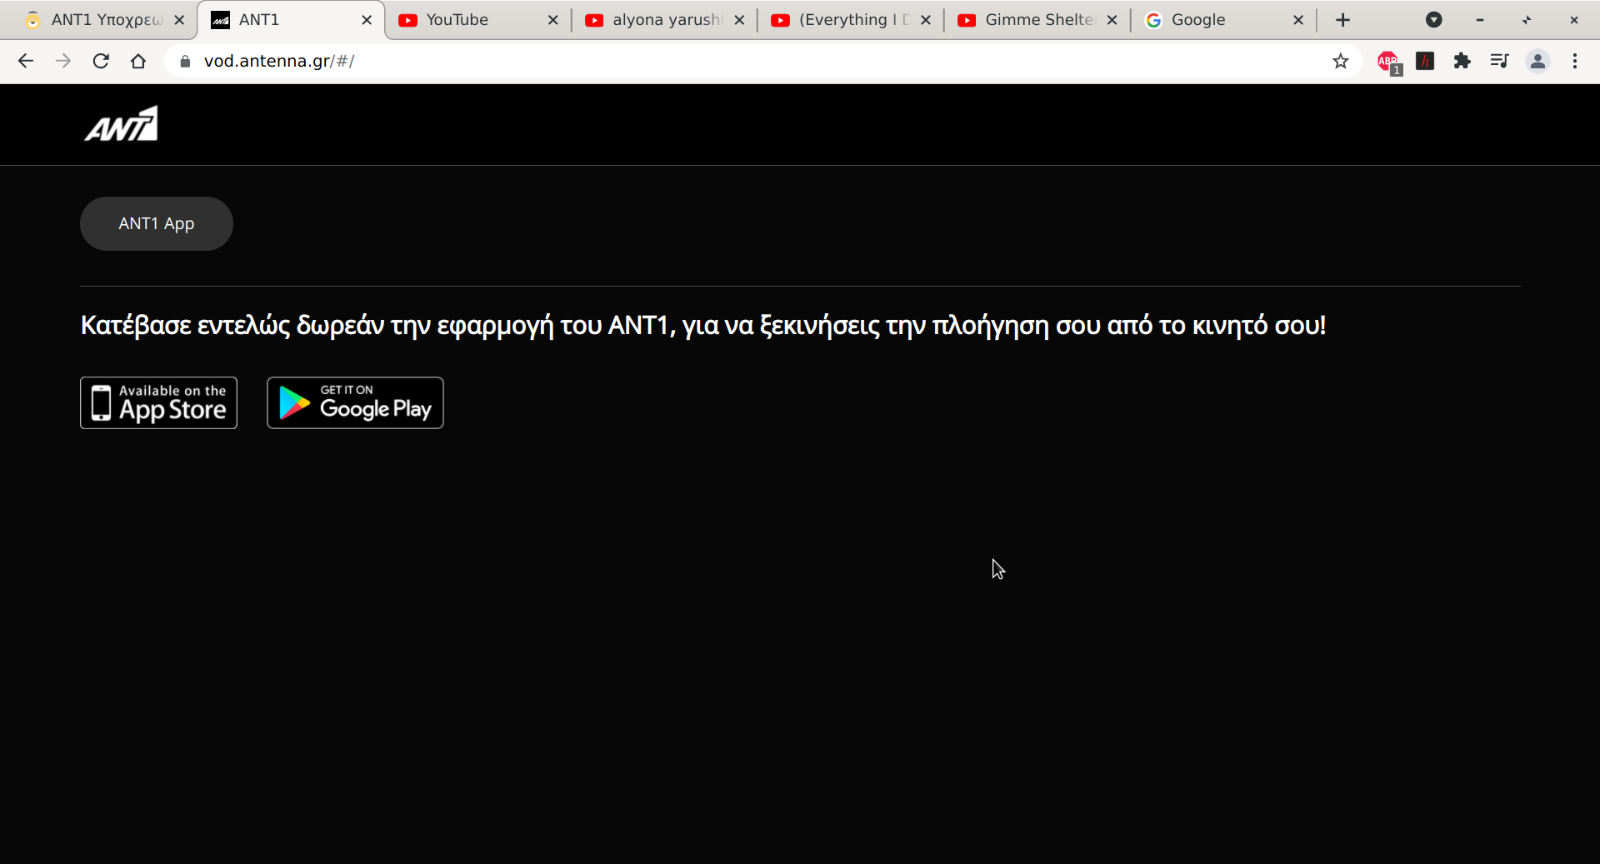The width and height of the screenshot is (1600, 864).
Task: Close the (Everything I D tab
Action: point(926,20)
